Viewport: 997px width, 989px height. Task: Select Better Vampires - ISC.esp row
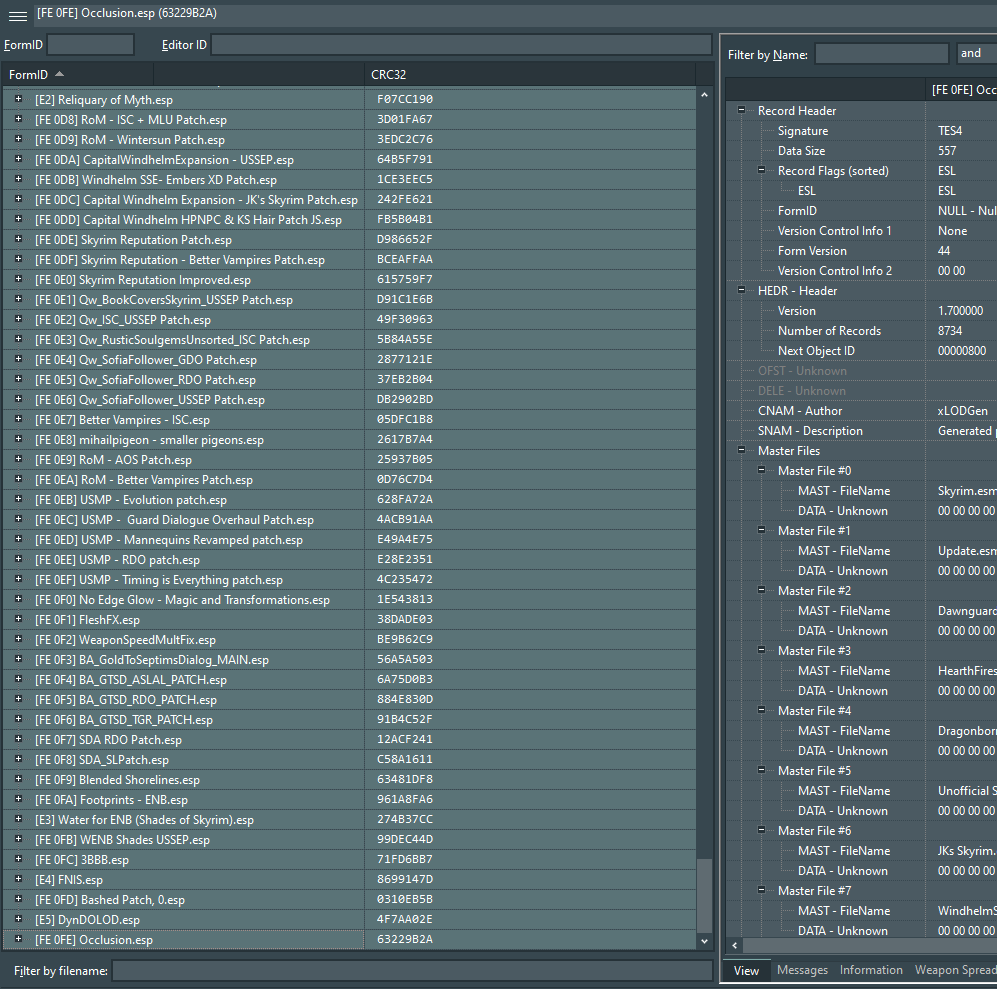pyautogui.click(x=350, y=420)
